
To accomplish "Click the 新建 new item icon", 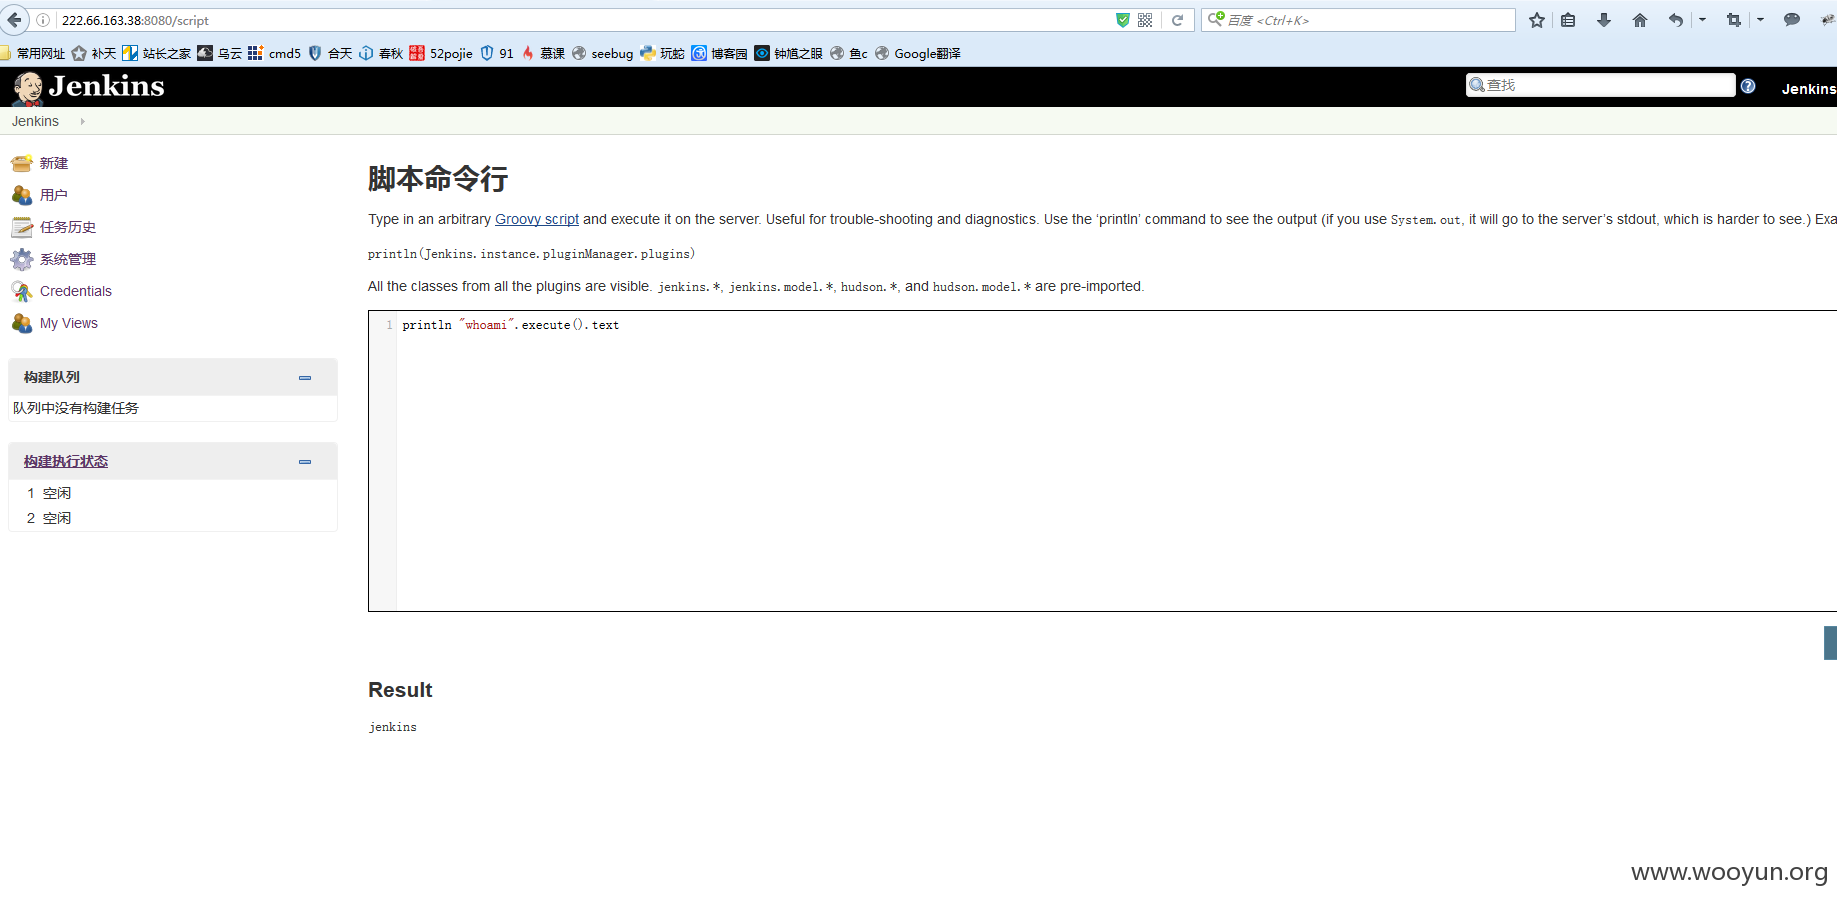I will tap(22, 163).
